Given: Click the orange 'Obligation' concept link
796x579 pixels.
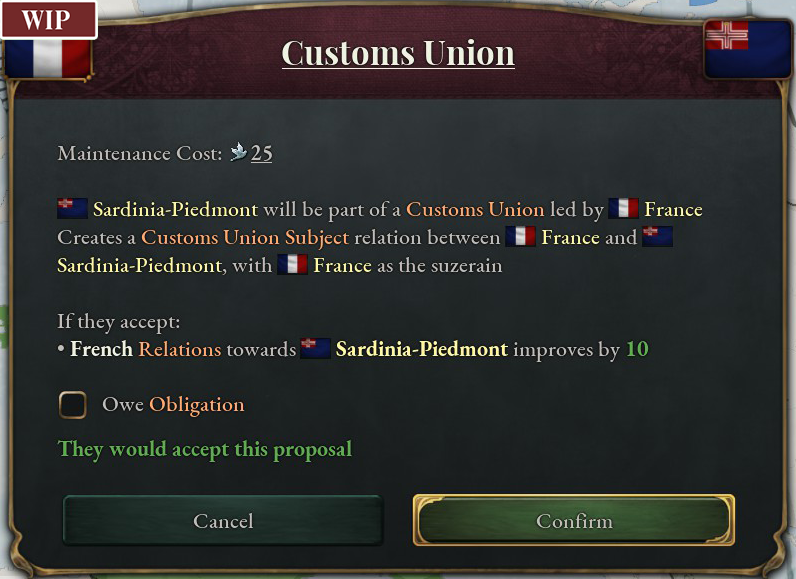Looking at the screenshot, I should point(196,405).
